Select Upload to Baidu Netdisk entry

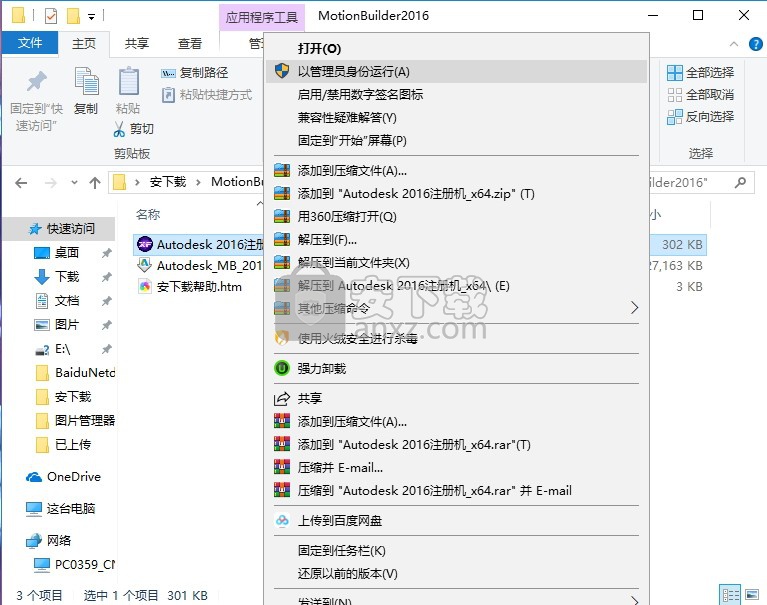[x=340, y=521]
